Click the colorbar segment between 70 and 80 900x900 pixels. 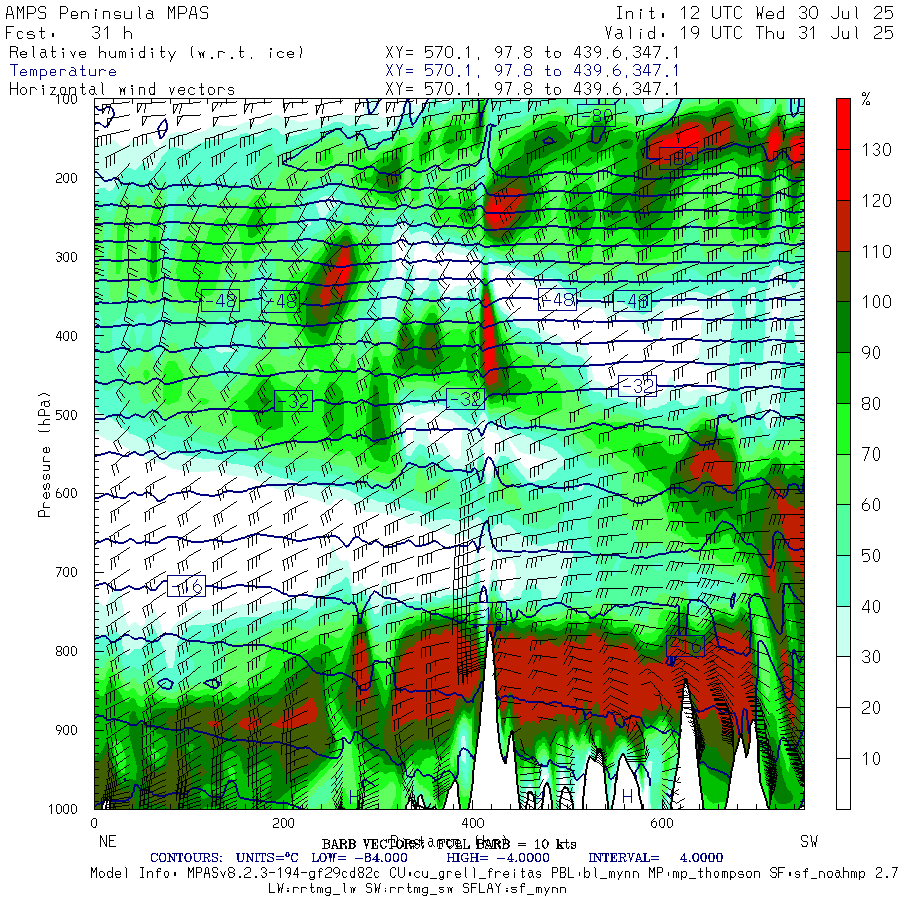click(x=843, y=429)
